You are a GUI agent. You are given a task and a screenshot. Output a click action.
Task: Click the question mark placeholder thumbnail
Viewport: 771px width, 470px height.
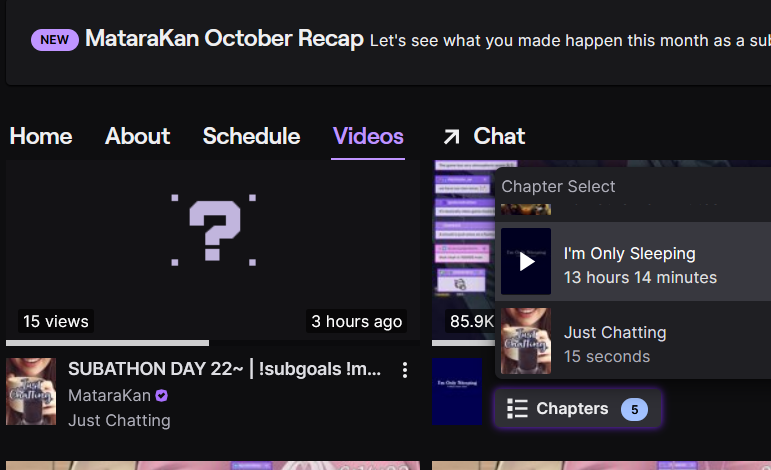click(213, 231)
